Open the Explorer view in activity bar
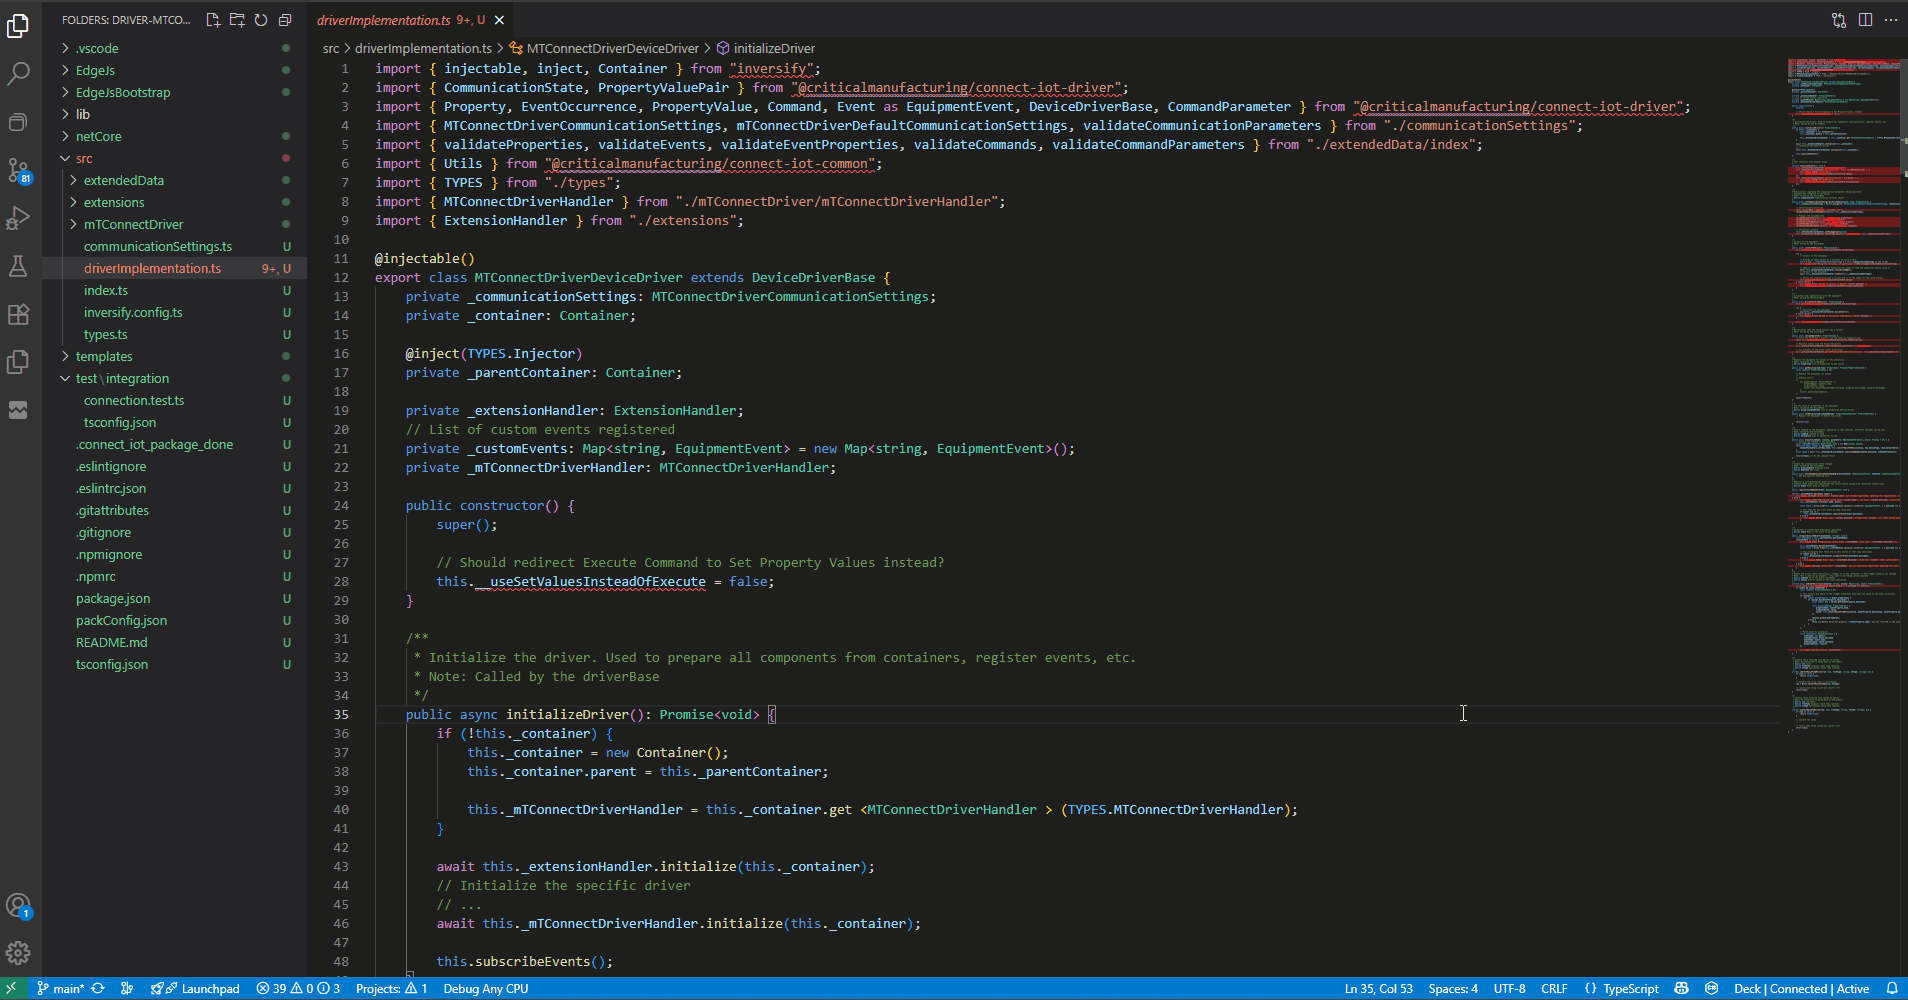The height and width of the screenshot is (1000, 1908). pos(18,25)
